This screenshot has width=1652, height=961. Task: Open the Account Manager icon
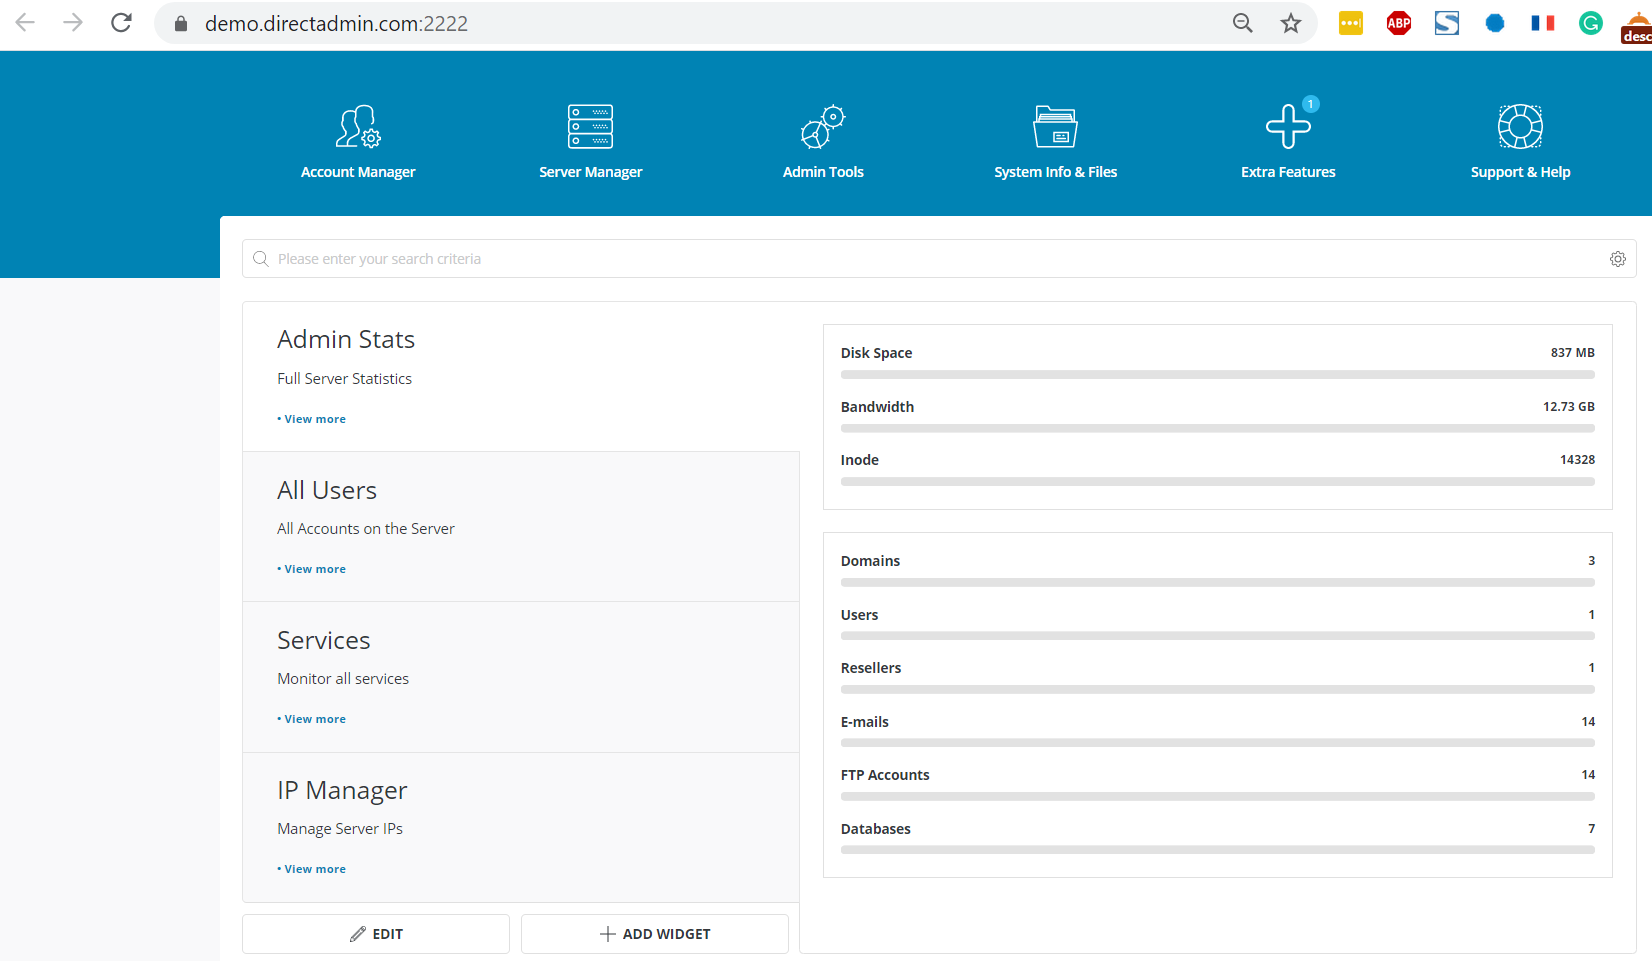358,126
